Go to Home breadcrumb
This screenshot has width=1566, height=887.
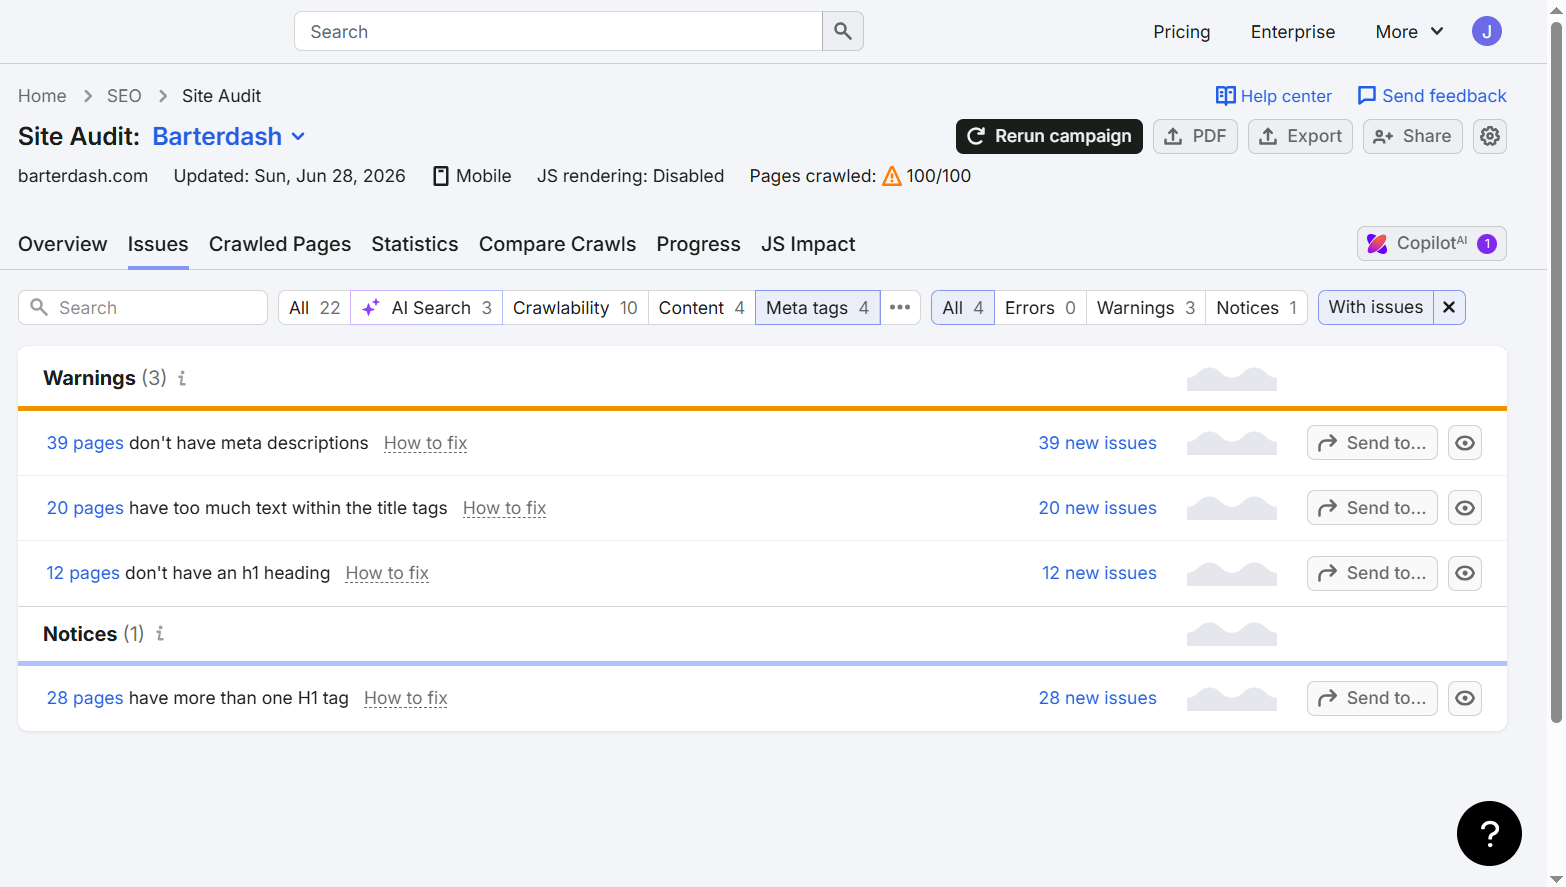42,96
